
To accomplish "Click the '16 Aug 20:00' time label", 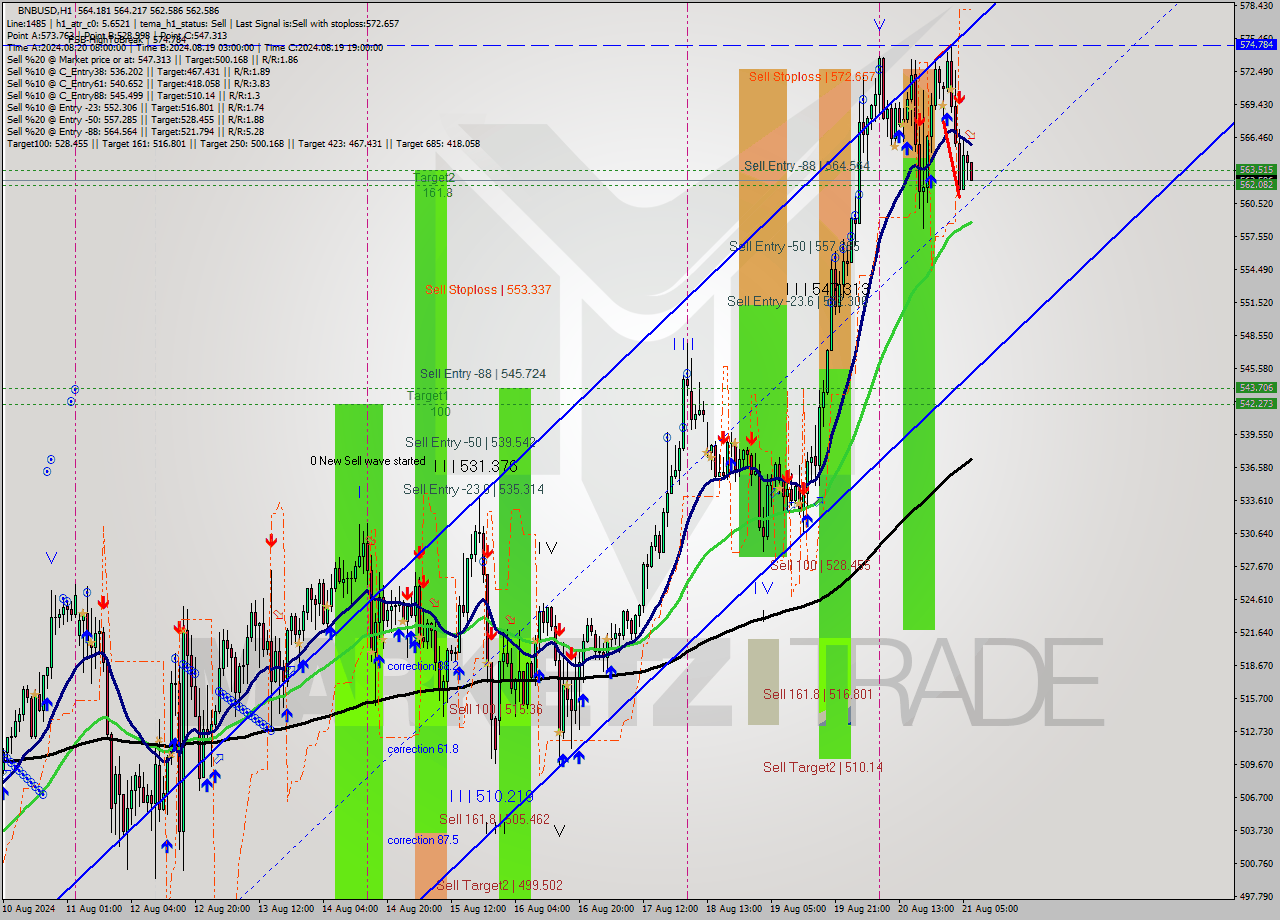I will pos(606,909).
